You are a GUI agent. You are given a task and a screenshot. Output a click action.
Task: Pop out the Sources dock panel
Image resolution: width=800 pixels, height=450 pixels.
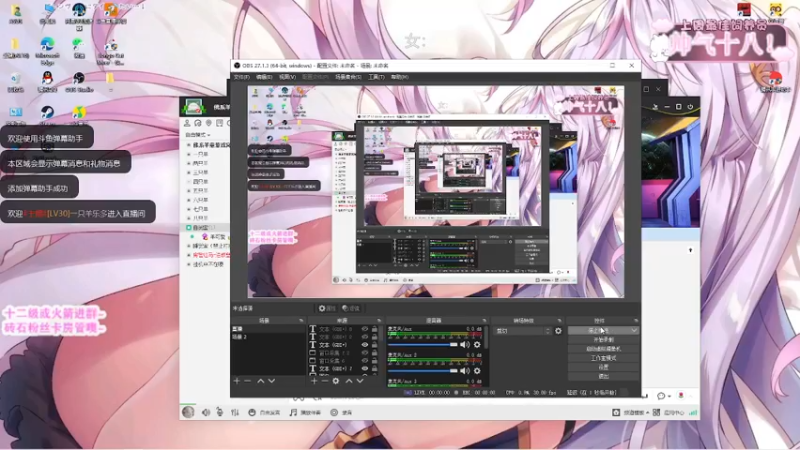tap(379, 320)
